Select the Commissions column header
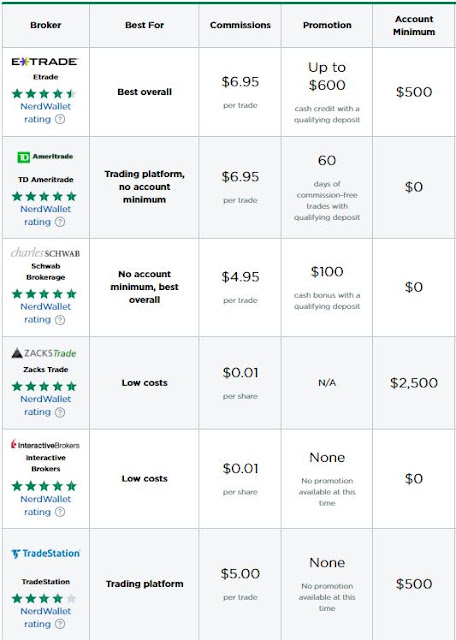This screenshot has width=456, height=640. point(240,25)
